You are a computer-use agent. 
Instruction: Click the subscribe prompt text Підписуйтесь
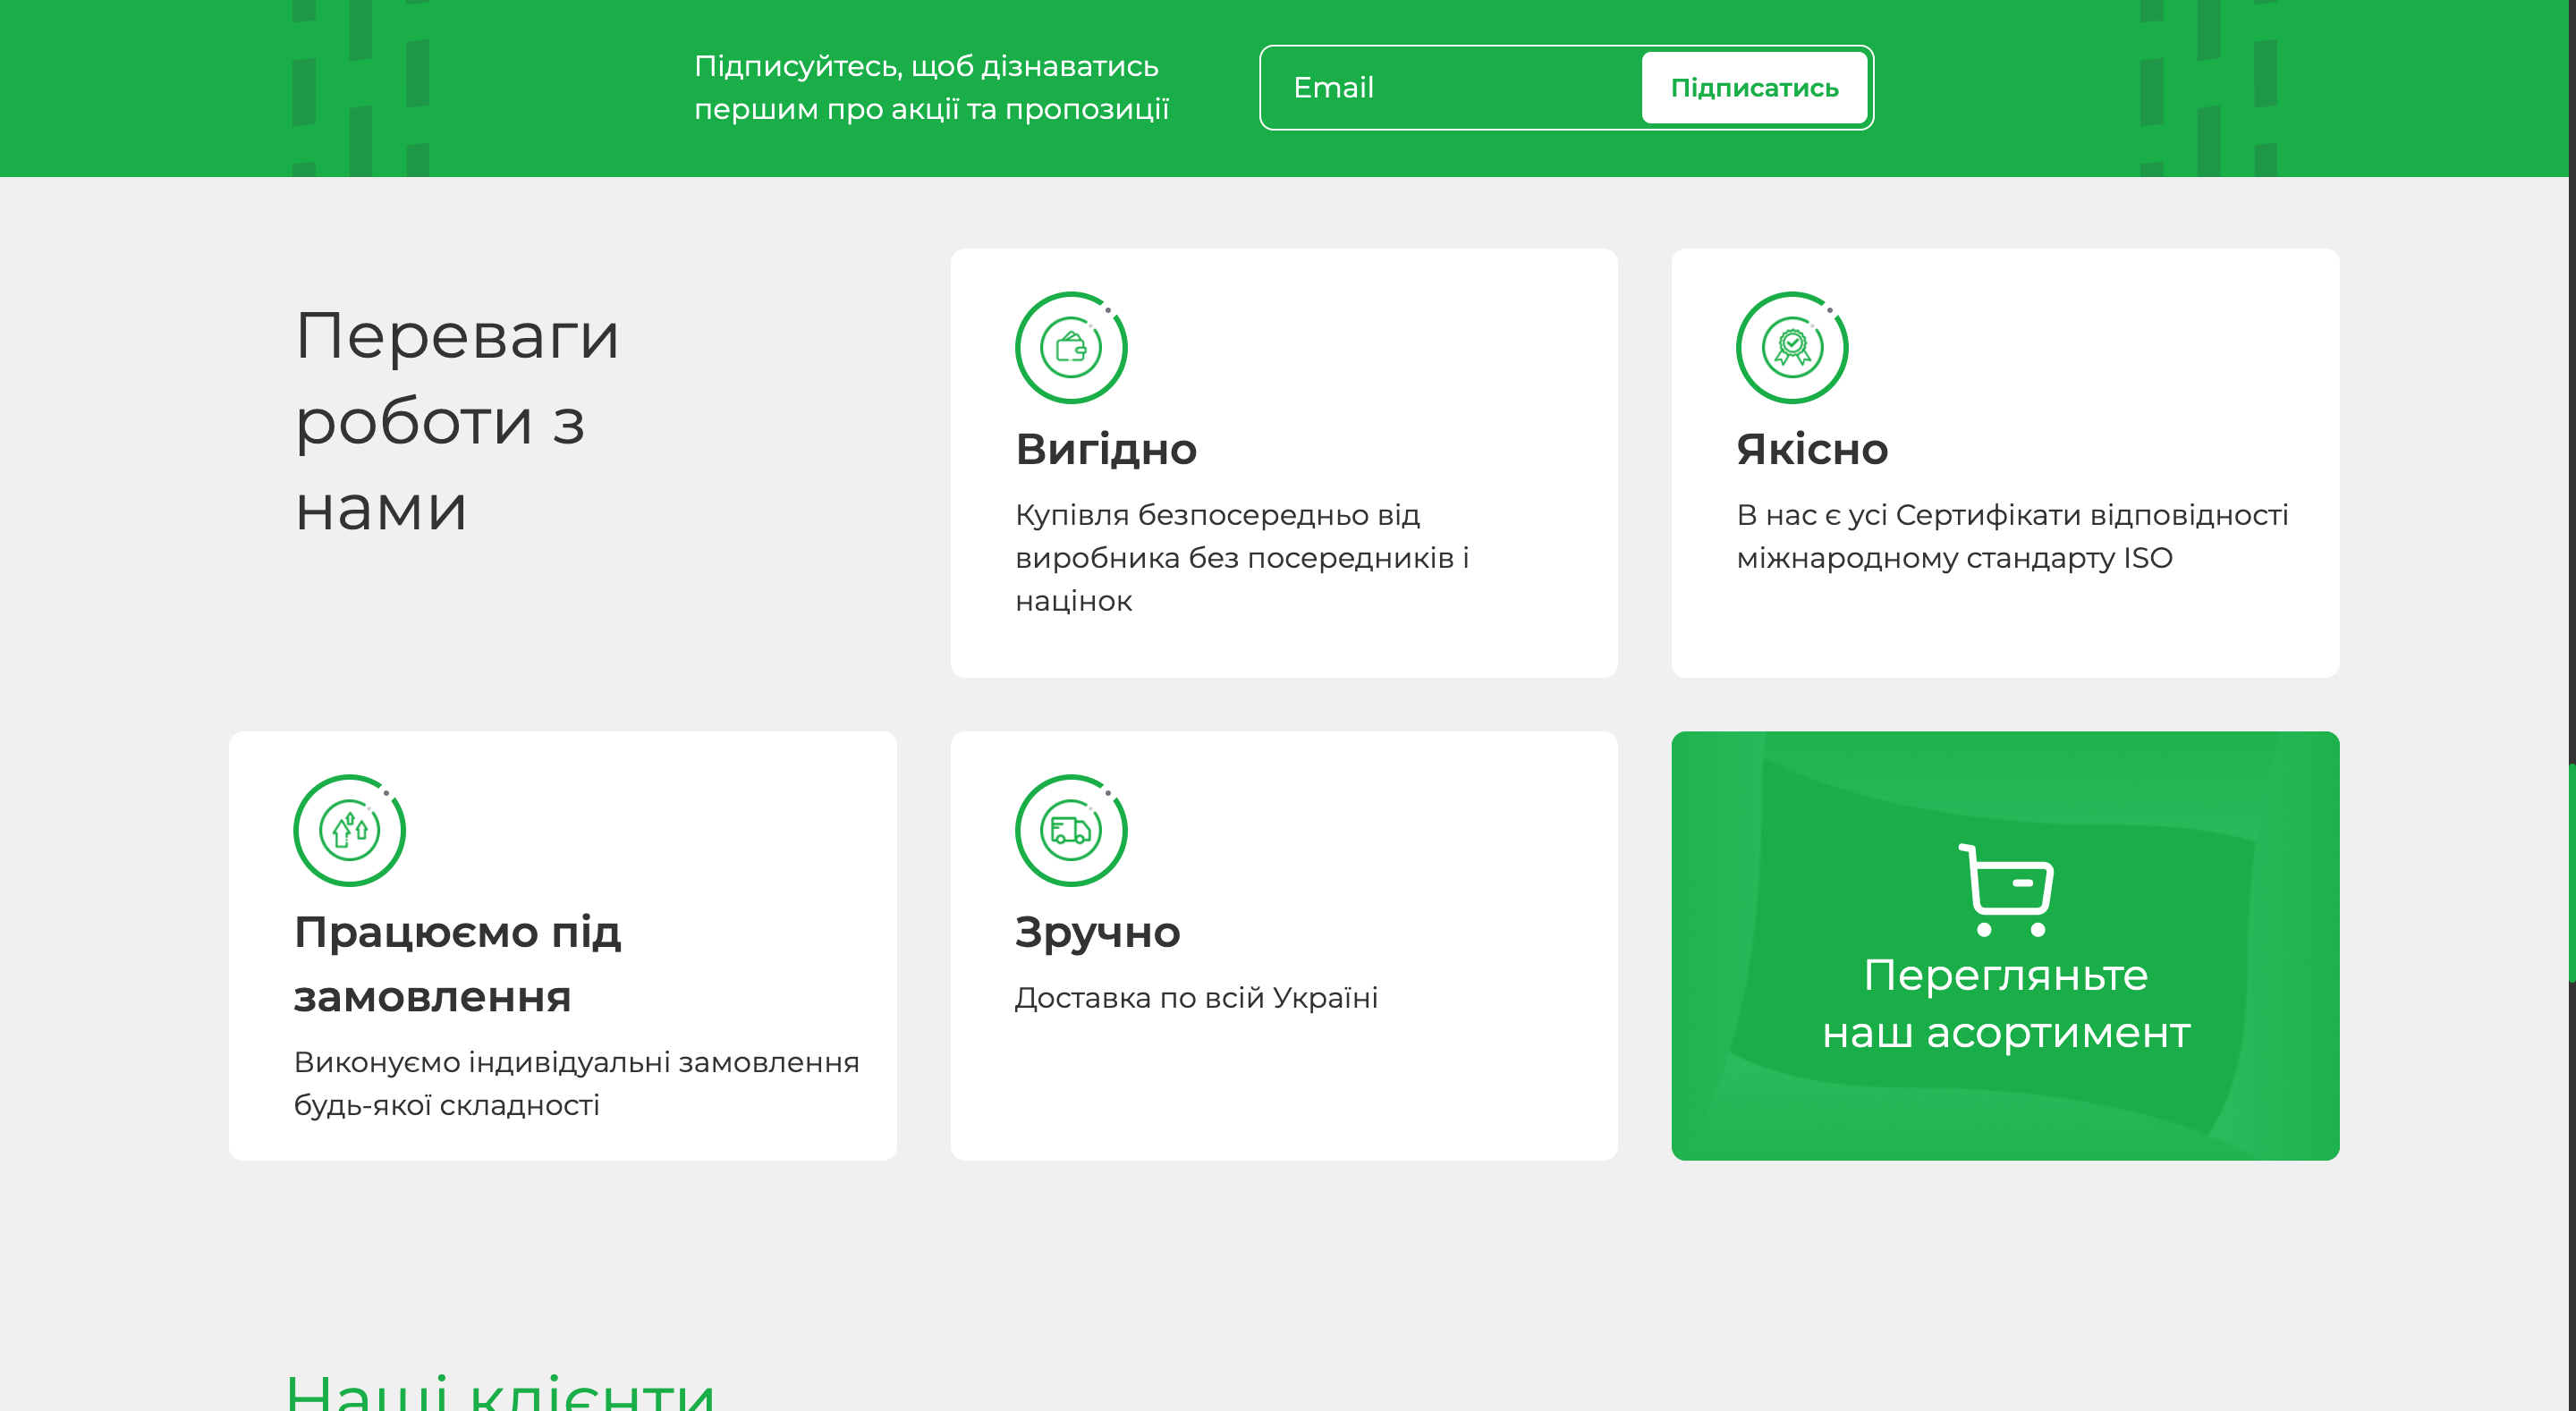[931, 87]
